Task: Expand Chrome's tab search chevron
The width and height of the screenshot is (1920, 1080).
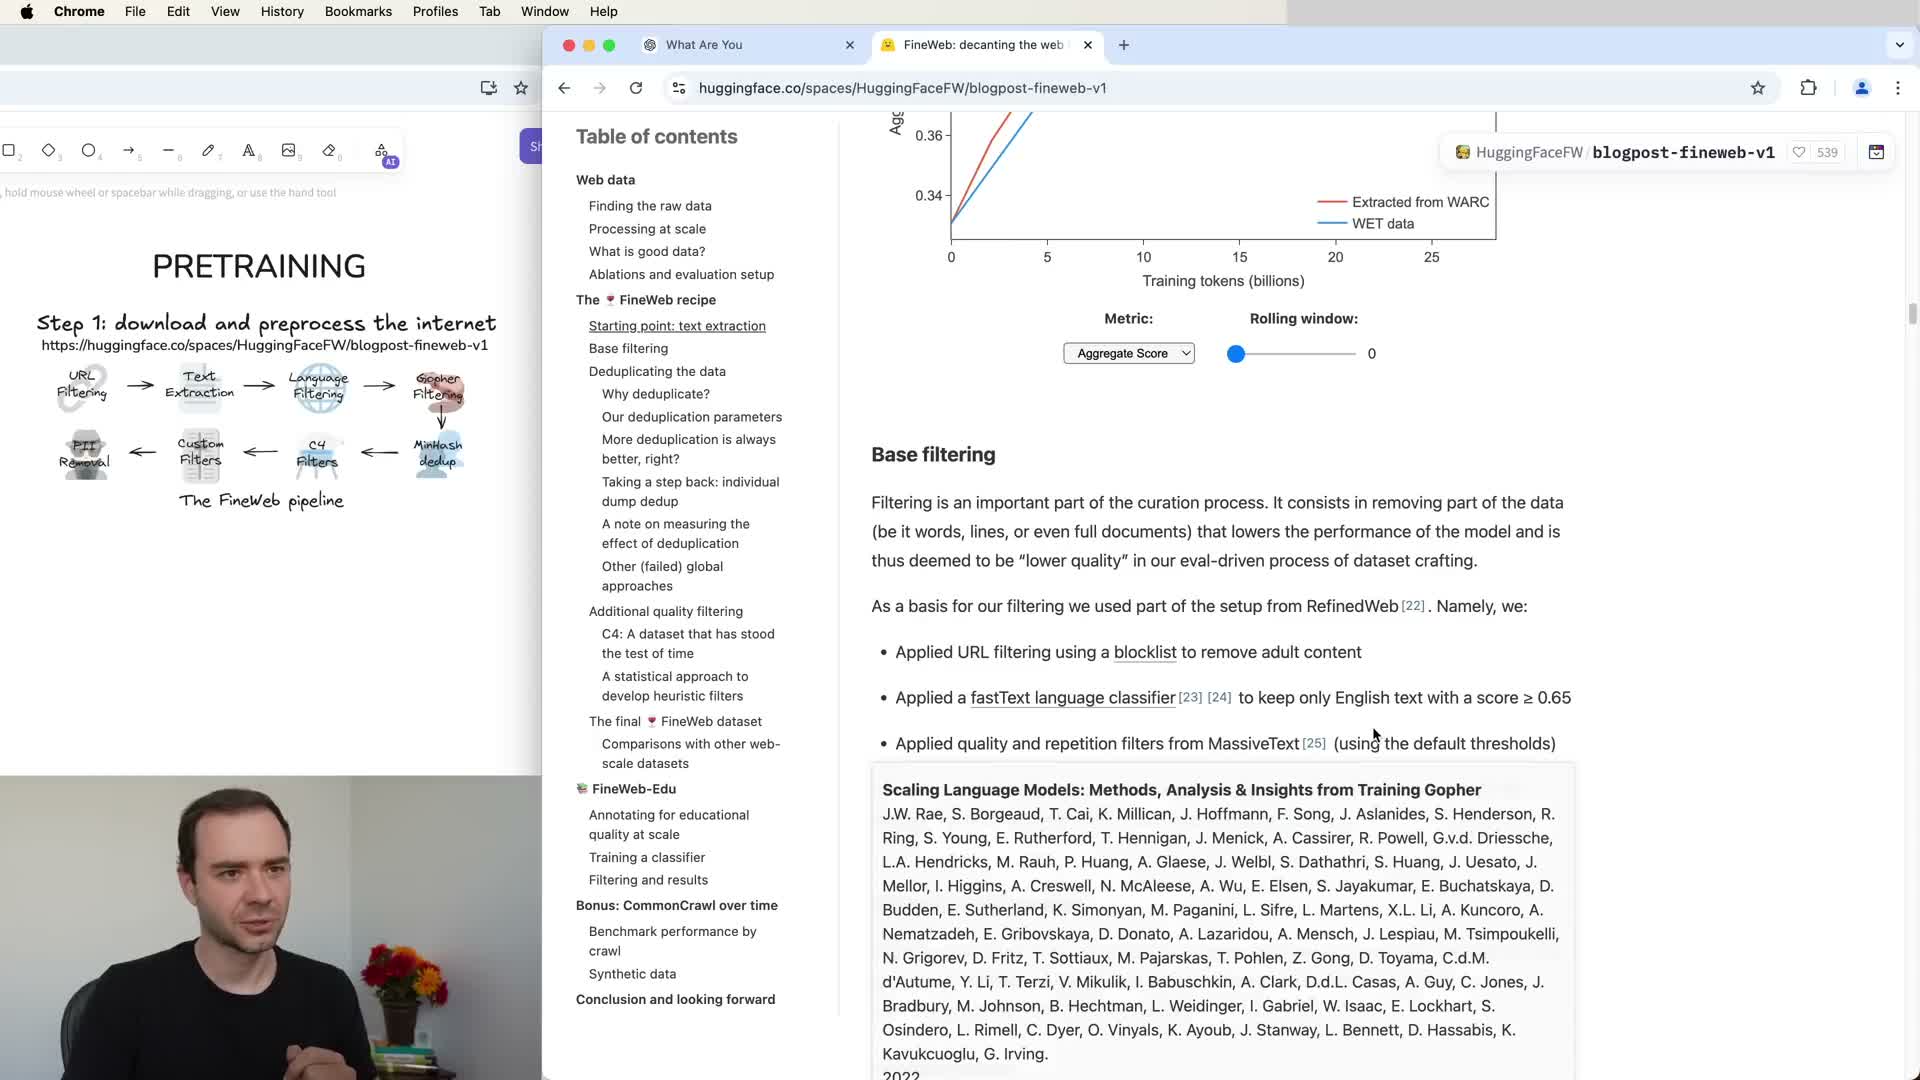Action: (x=1899, y=45)
